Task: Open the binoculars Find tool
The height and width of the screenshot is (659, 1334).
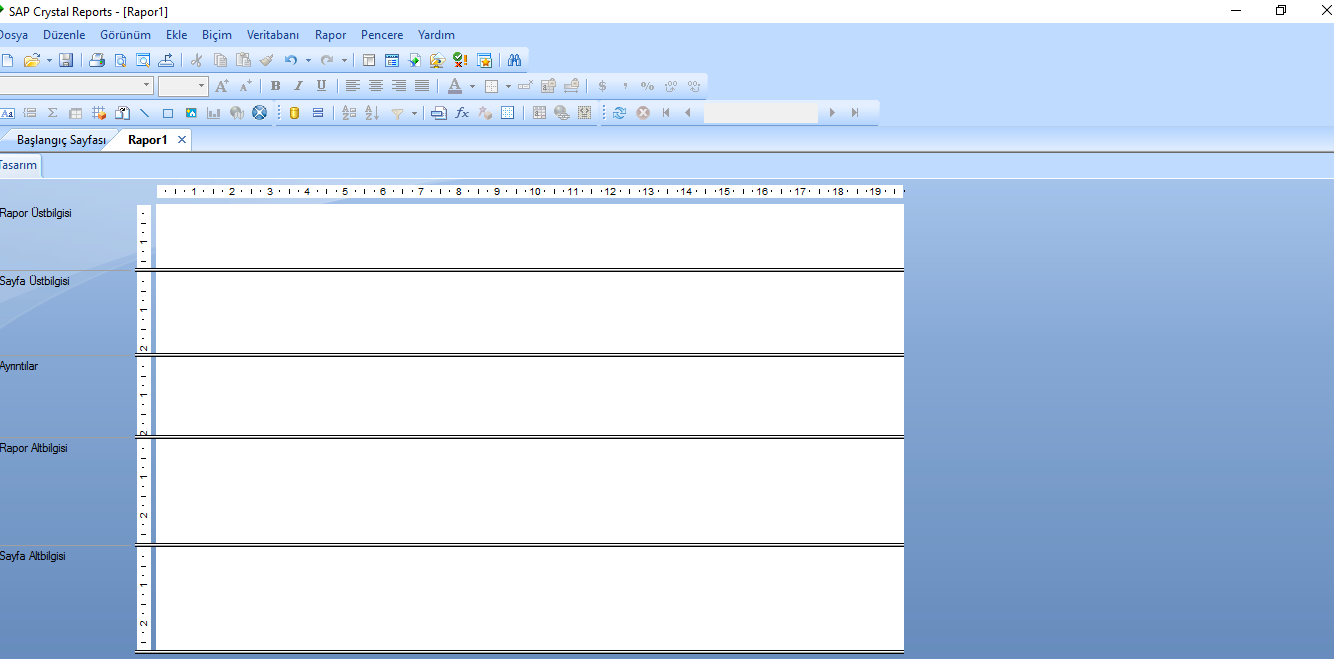Action: 515,60
